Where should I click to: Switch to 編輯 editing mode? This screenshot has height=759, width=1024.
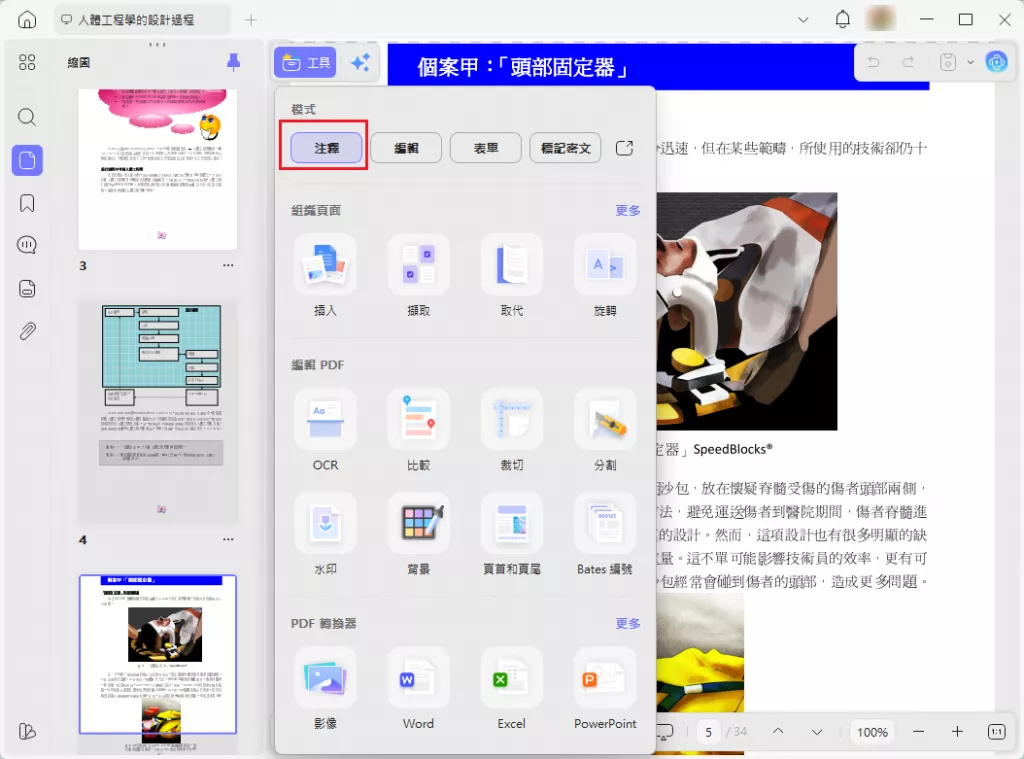coord(405,147)
